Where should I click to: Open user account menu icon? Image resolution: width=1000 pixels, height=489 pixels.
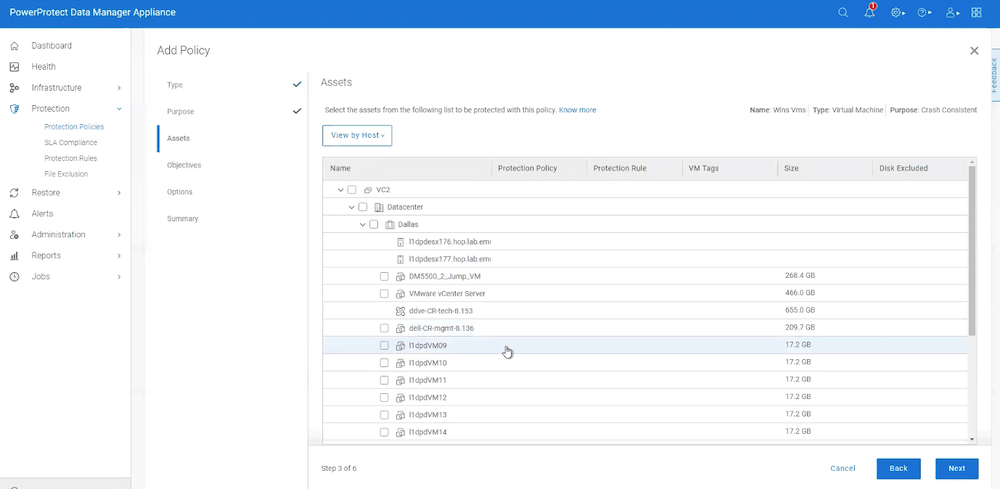pos(952,13)
